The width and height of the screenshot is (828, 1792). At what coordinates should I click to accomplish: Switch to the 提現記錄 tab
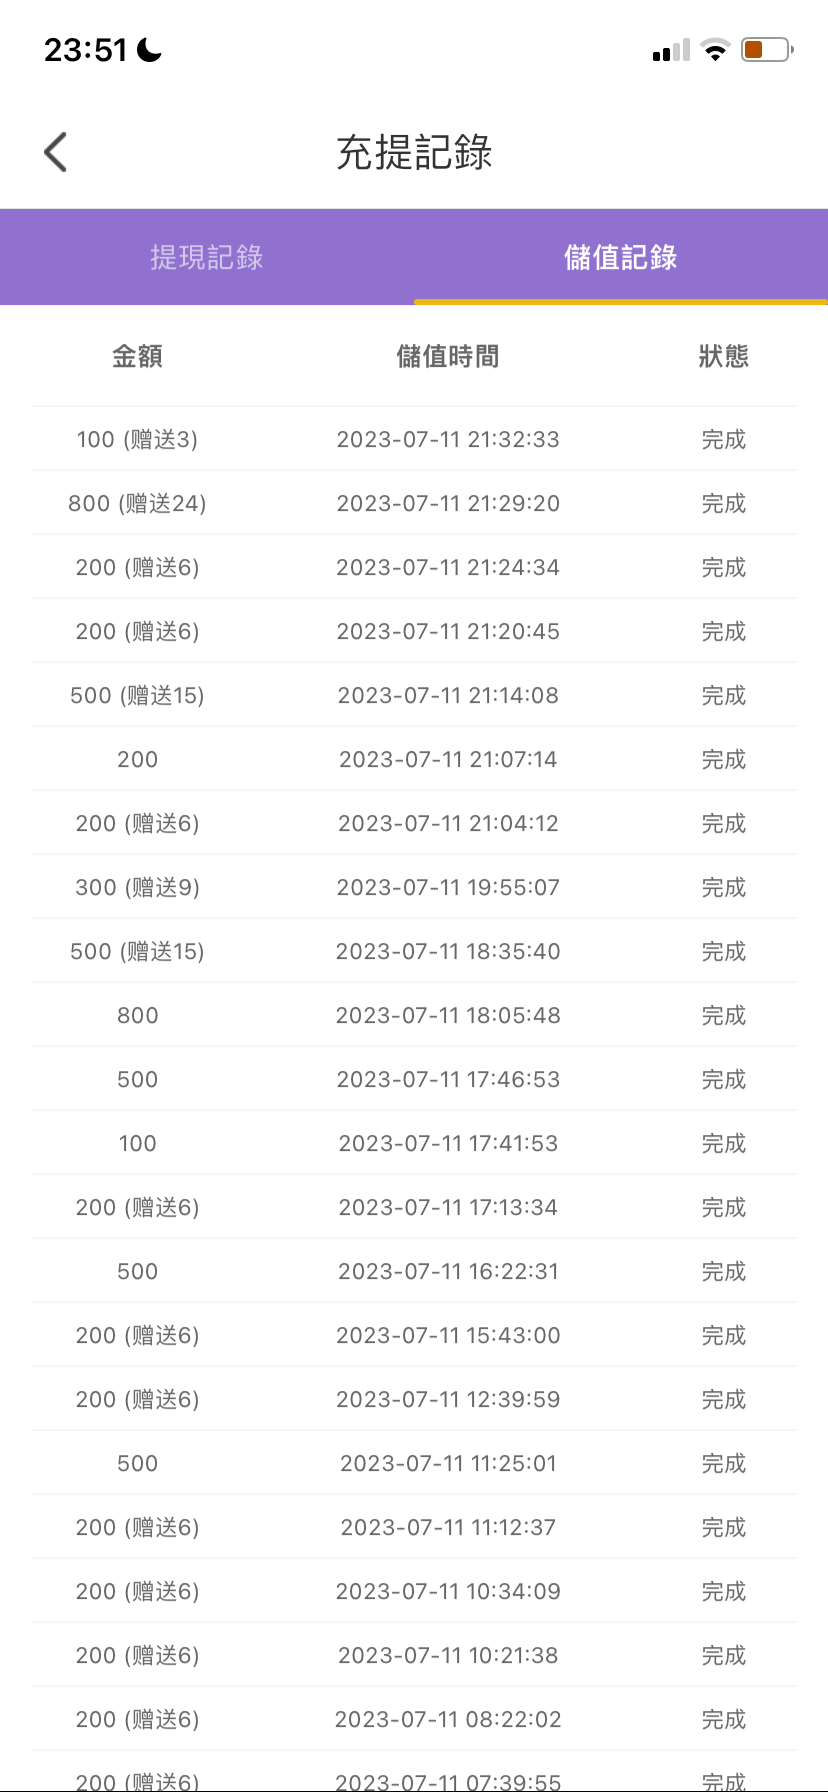coord(207,257)
